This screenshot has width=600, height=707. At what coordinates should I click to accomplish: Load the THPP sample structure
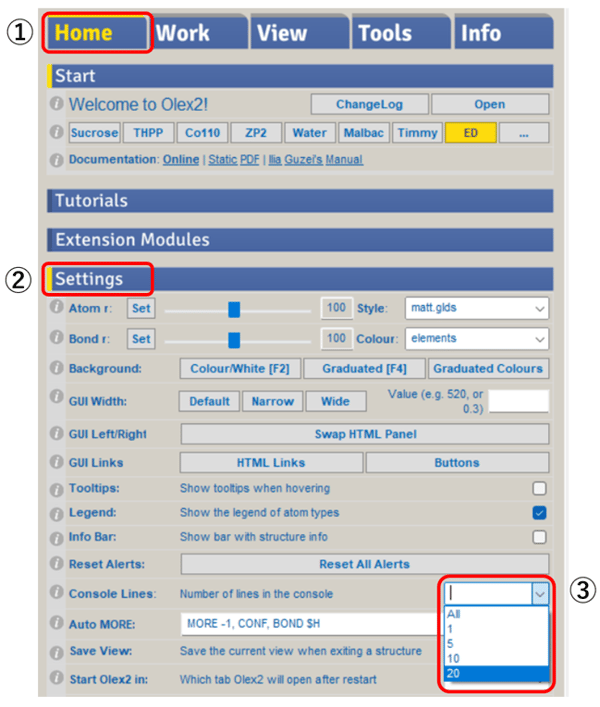coord(148,133)
